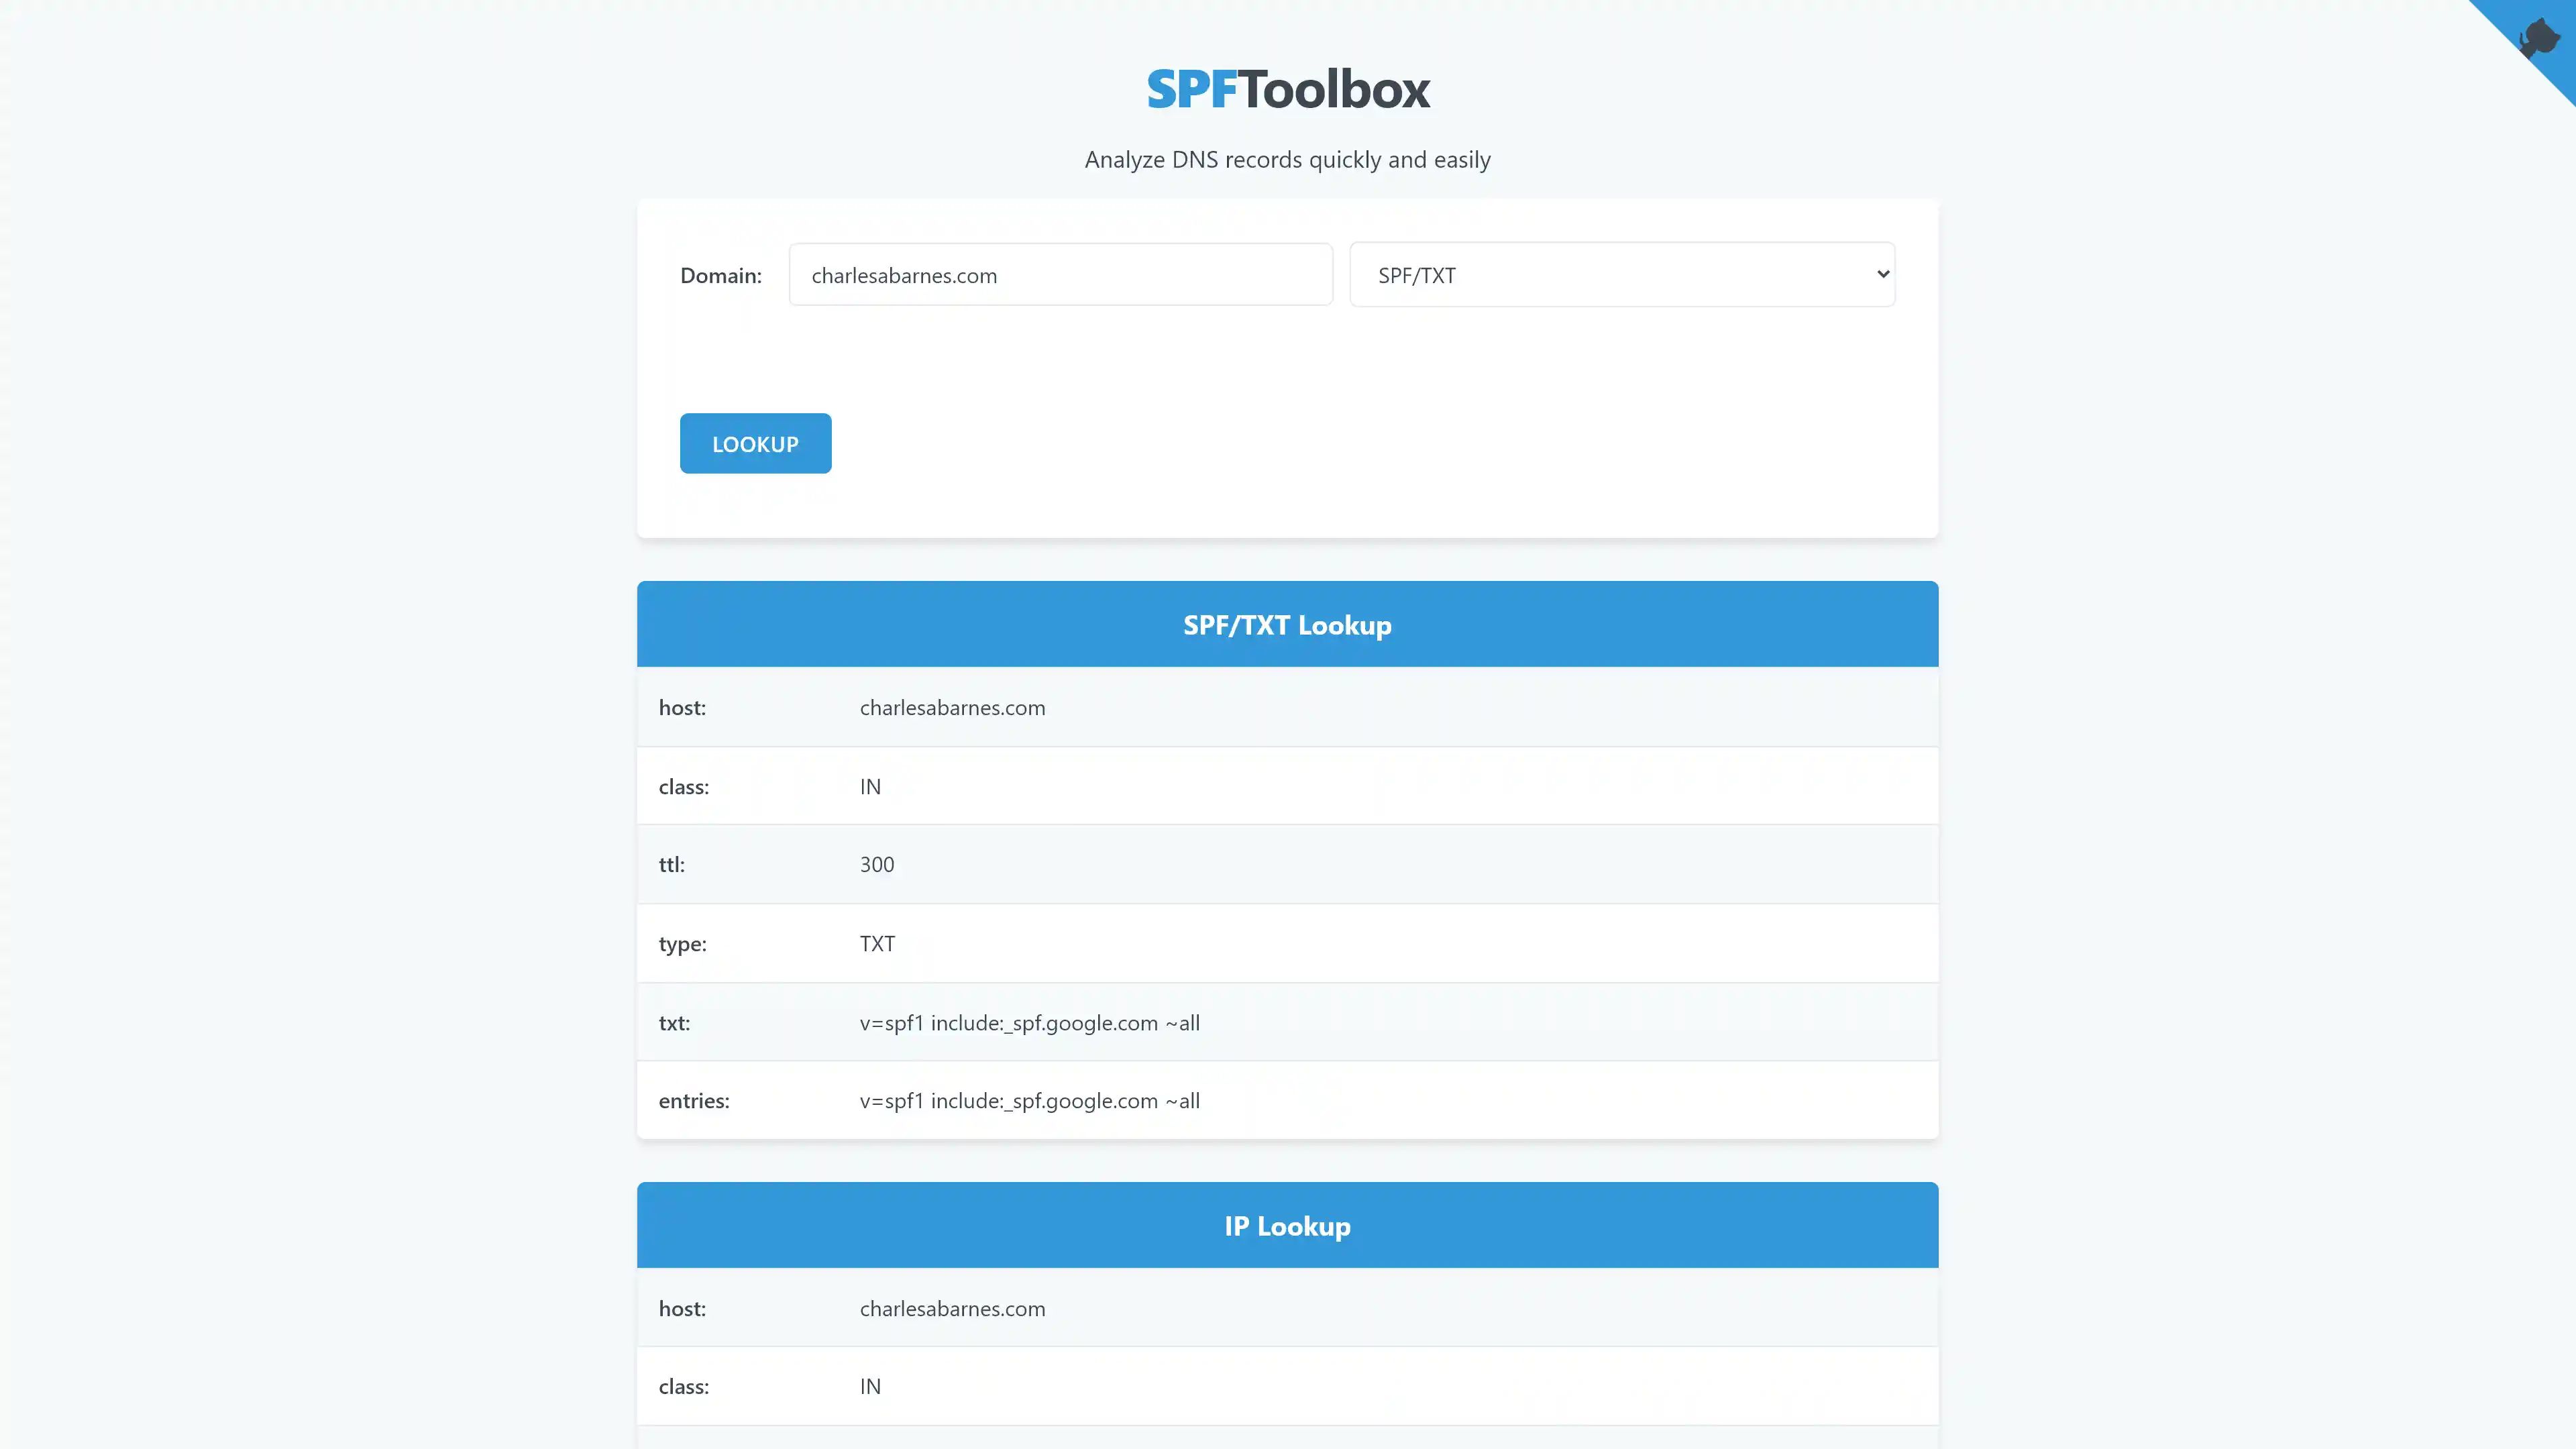Image resolution: width=2576 pixels, height=1449 pixels.
Task: Select the ttl value 300
Action: tap(877, 865)
